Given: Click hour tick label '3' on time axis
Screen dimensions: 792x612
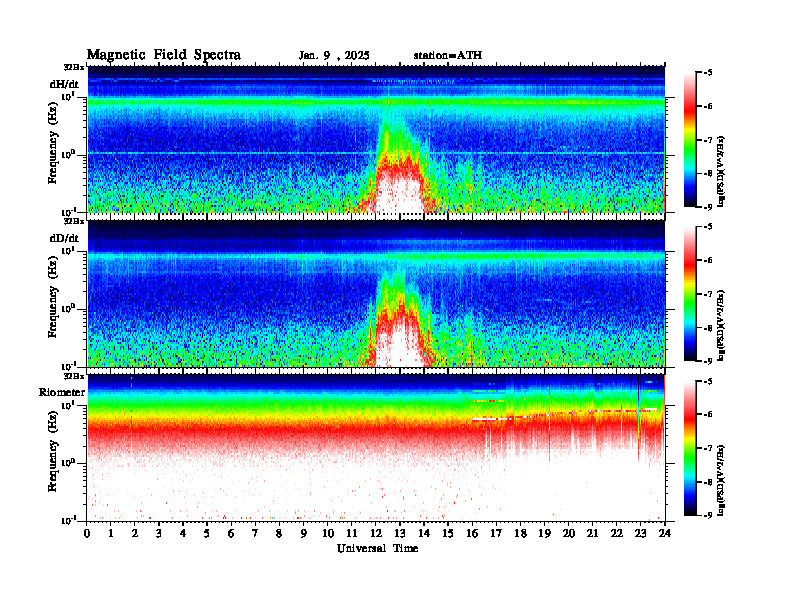Looking at the screenshot, I should click(x=159, y=534).
